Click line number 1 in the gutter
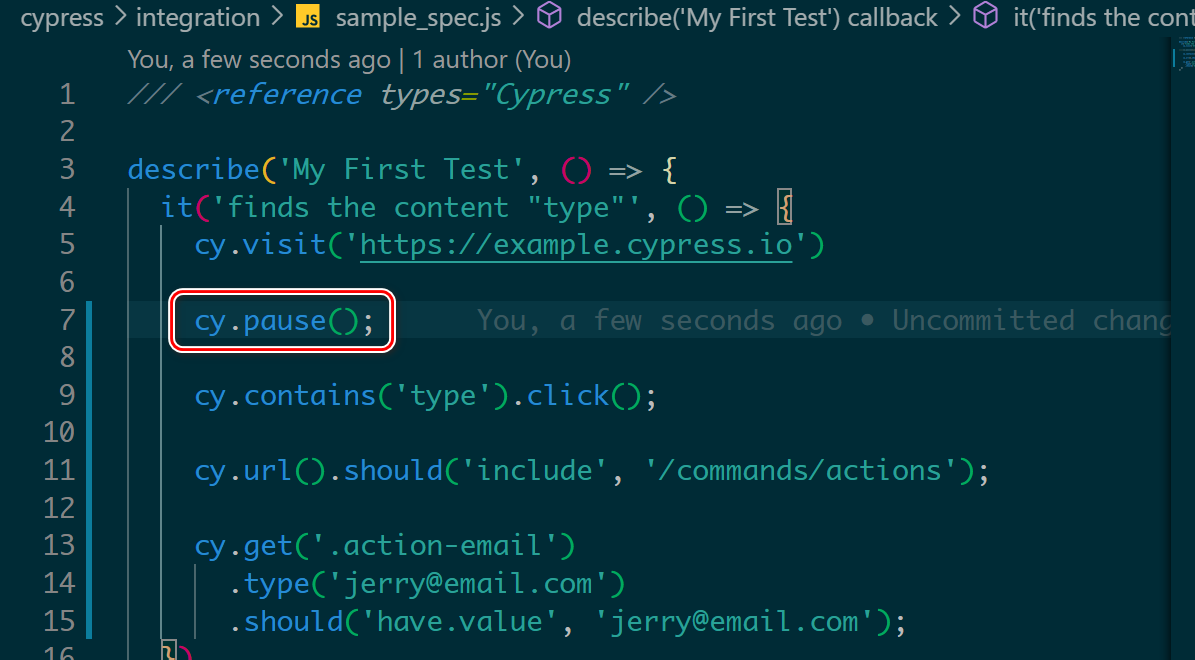This screenshot has width=1195, height=660. click(x=67, y=95)
